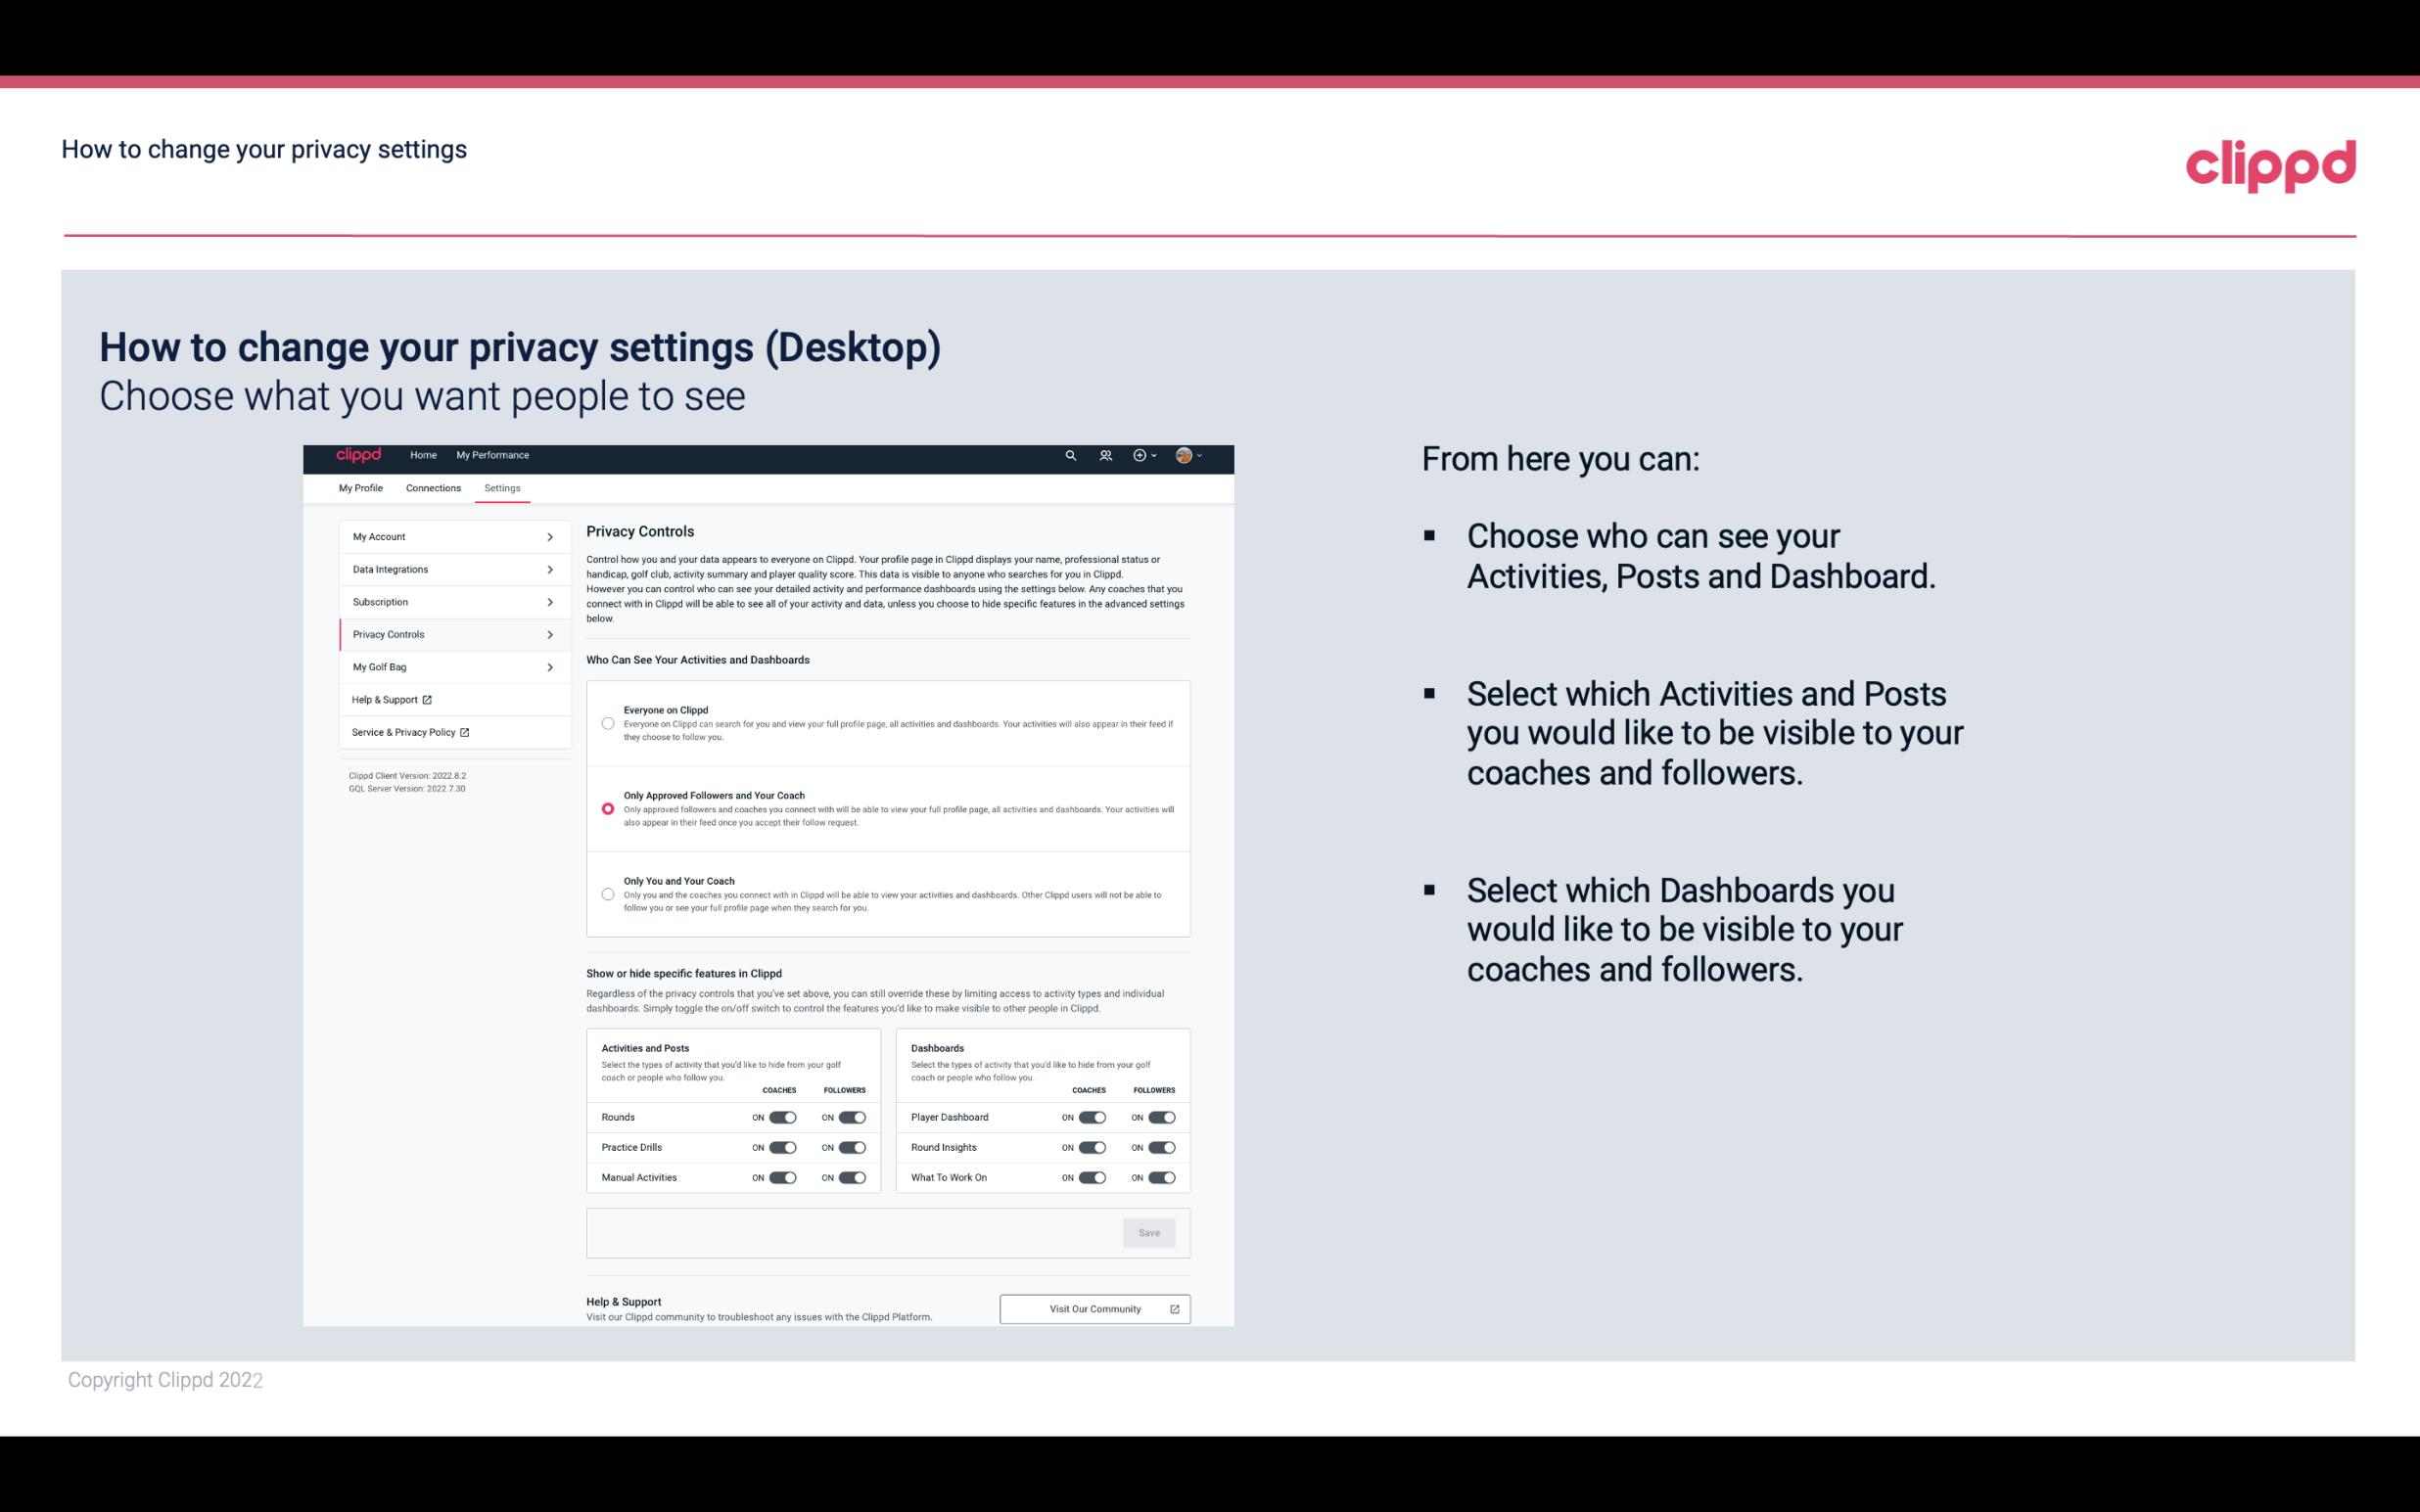Screen dimensions: 2420x1512
Task: Open the Settings tab
Action: tap(500, 487)
